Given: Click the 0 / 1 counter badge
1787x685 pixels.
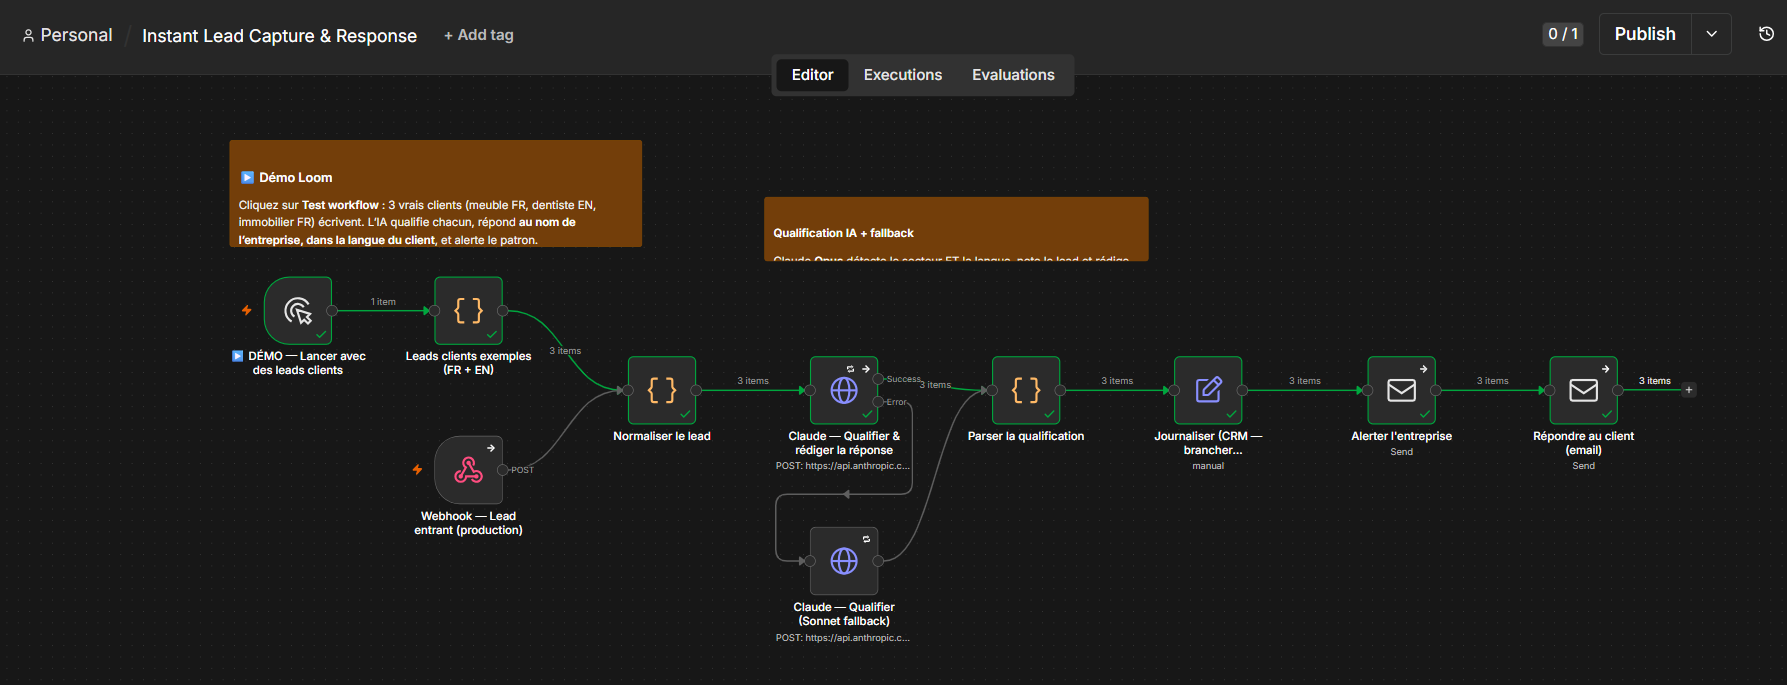Looking at the screenshot, I should [1563, 34].
